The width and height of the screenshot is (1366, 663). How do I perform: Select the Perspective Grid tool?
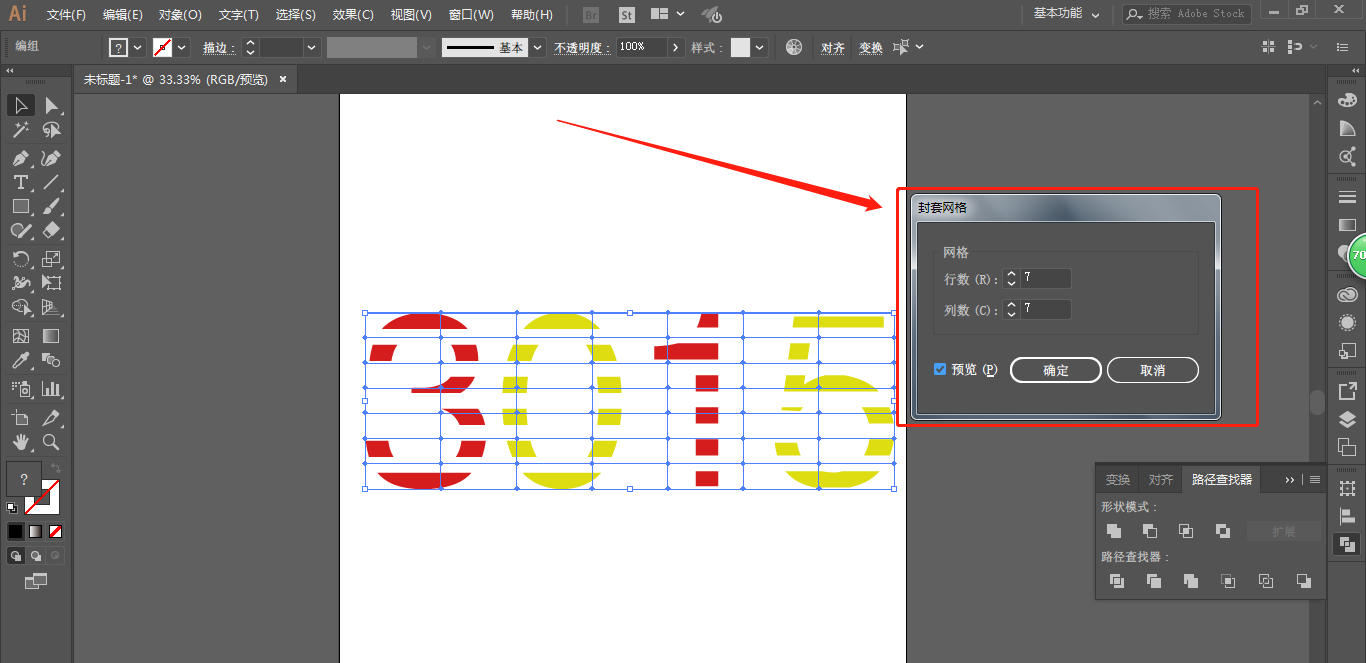tap(52, 307)
